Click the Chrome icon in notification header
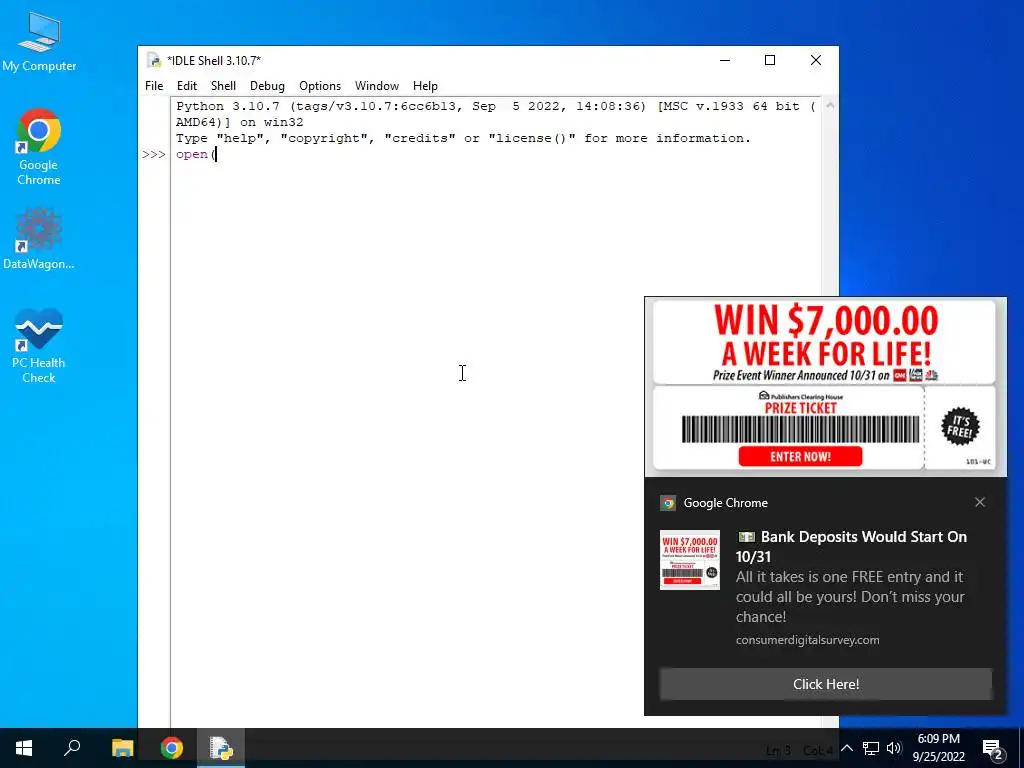This screenshot has width=1024, height=768. click(x=667, y=503)
